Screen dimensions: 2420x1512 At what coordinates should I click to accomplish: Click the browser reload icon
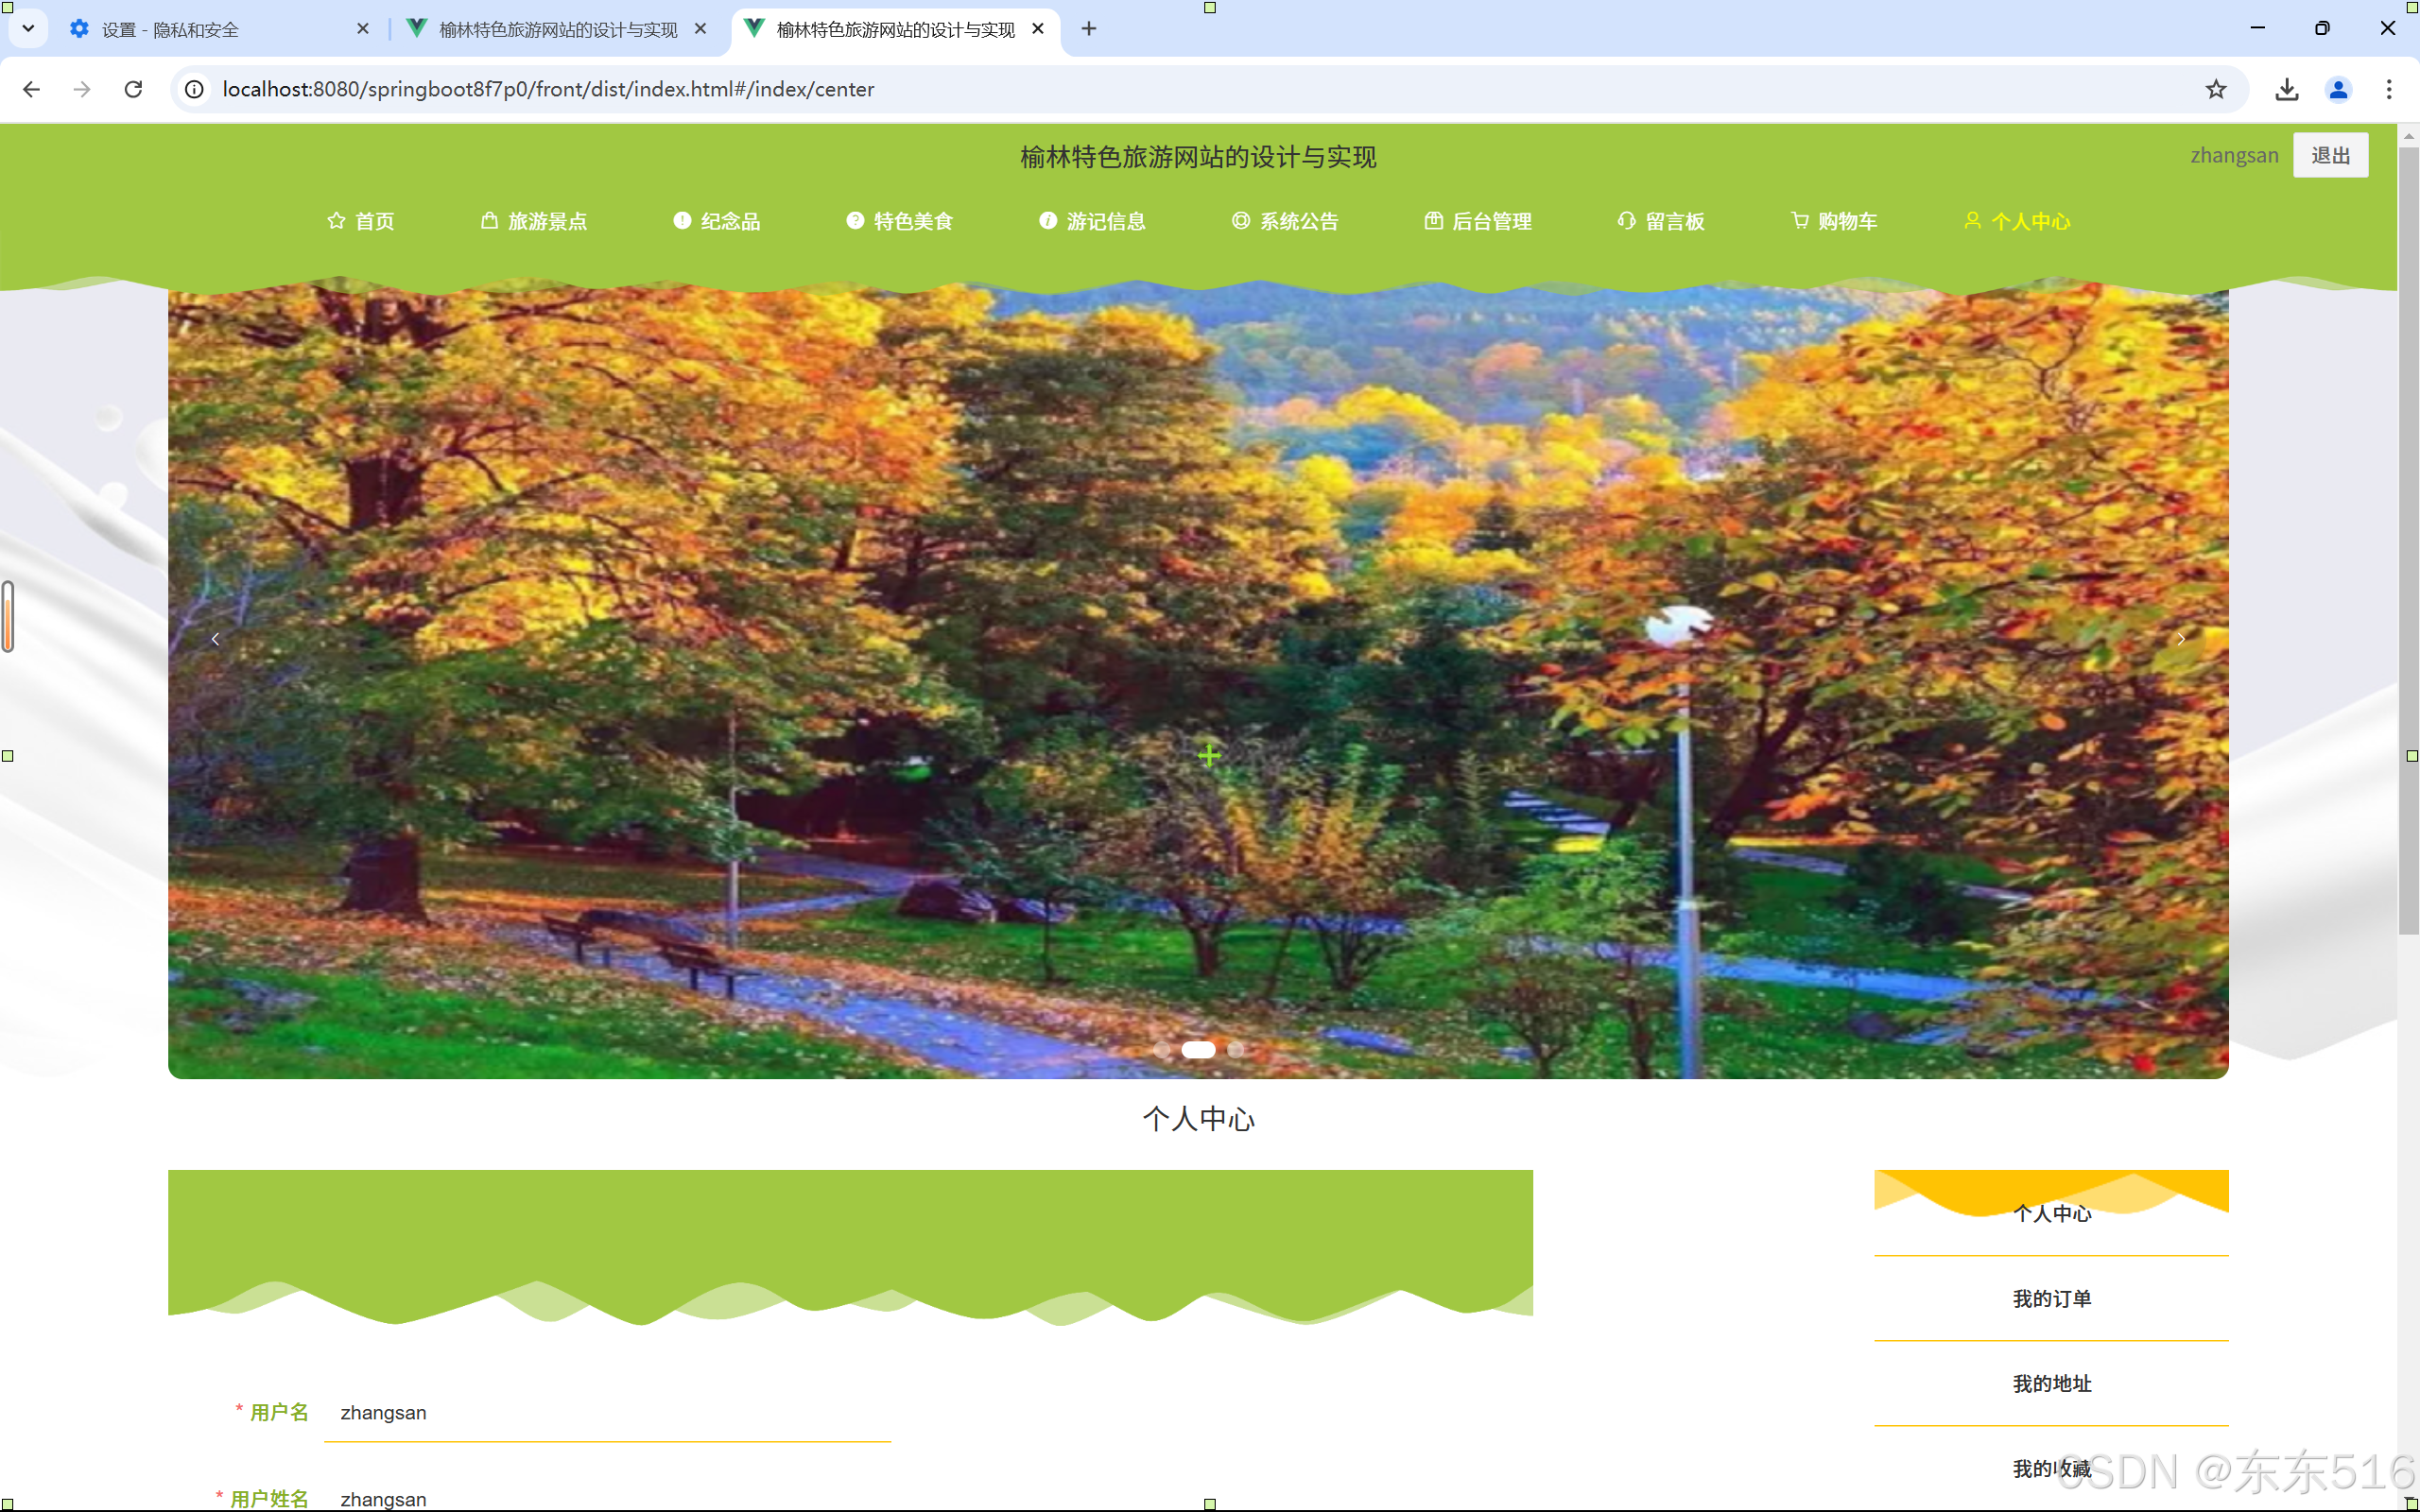point(133,89)
